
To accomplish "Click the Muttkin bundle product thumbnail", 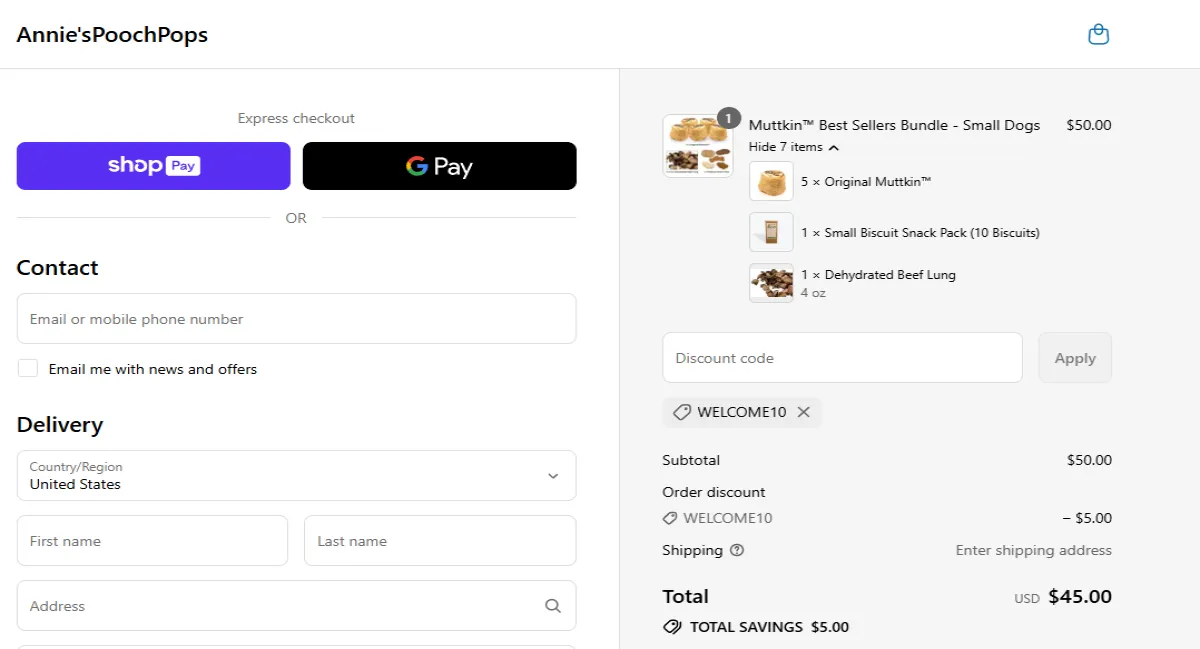I will 697,146.
